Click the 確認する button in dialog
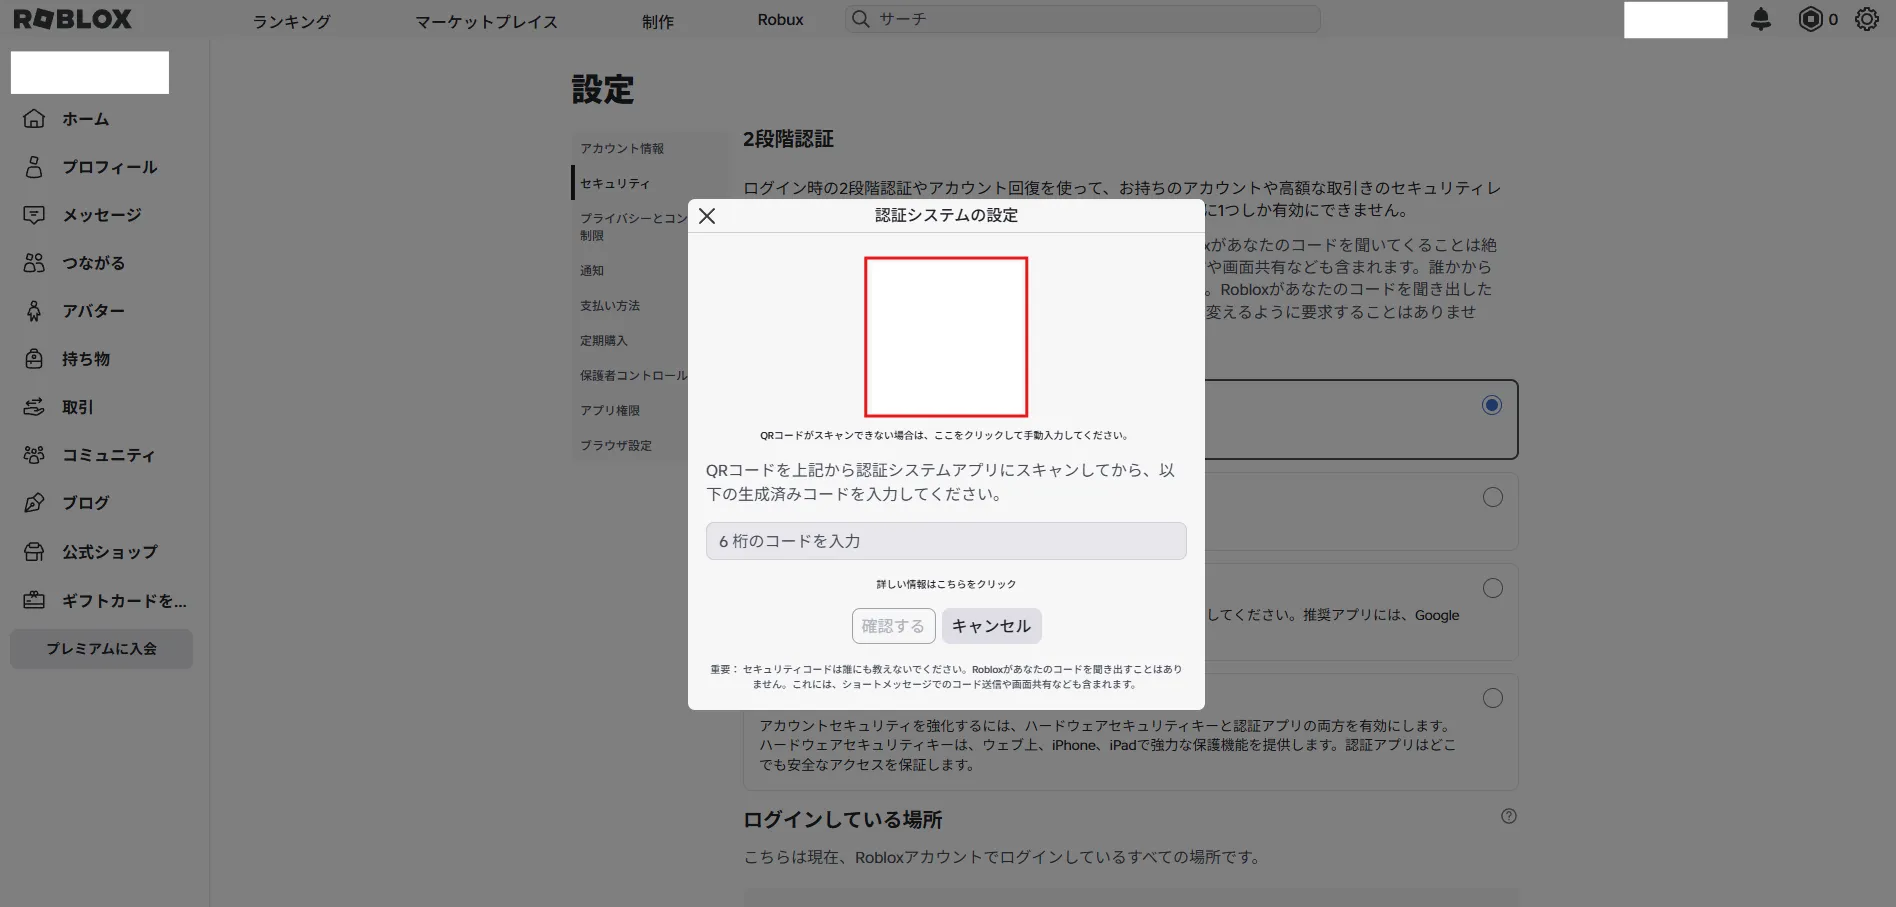Screen dimensions: 1896x907 point(893,626)
